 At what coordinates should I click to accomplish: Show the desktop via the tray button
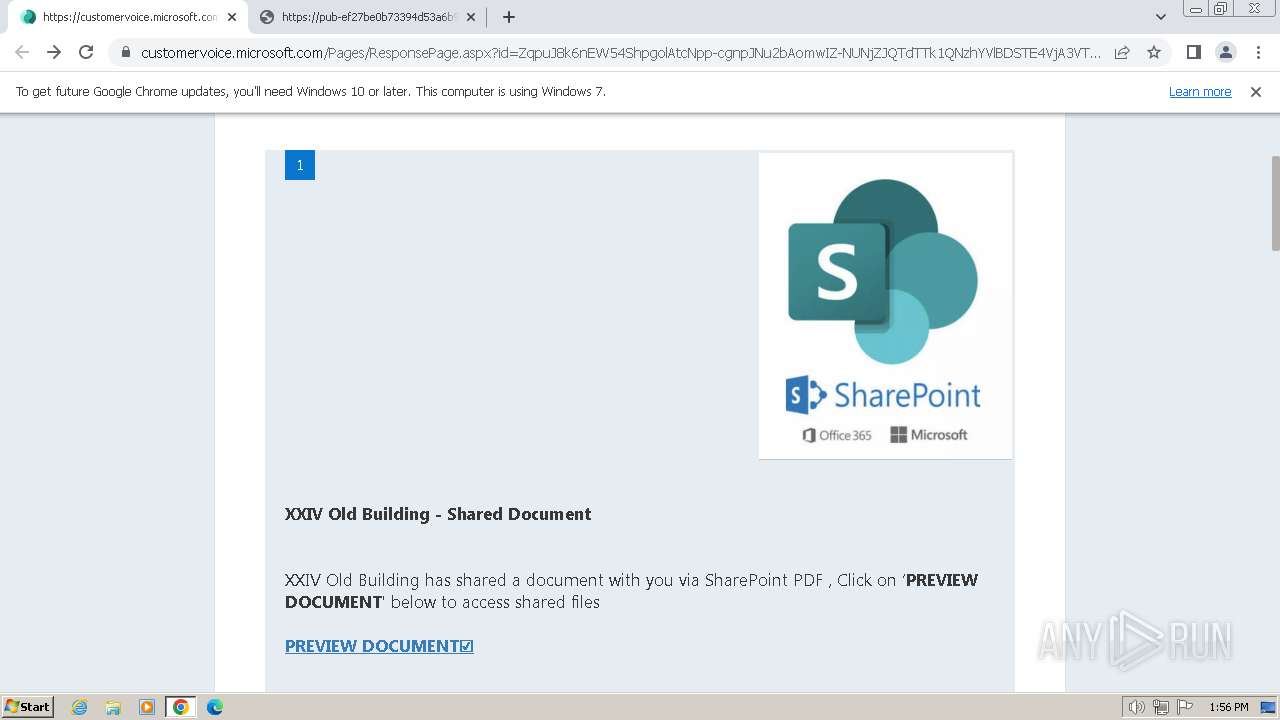click(x=1268, y=707)
